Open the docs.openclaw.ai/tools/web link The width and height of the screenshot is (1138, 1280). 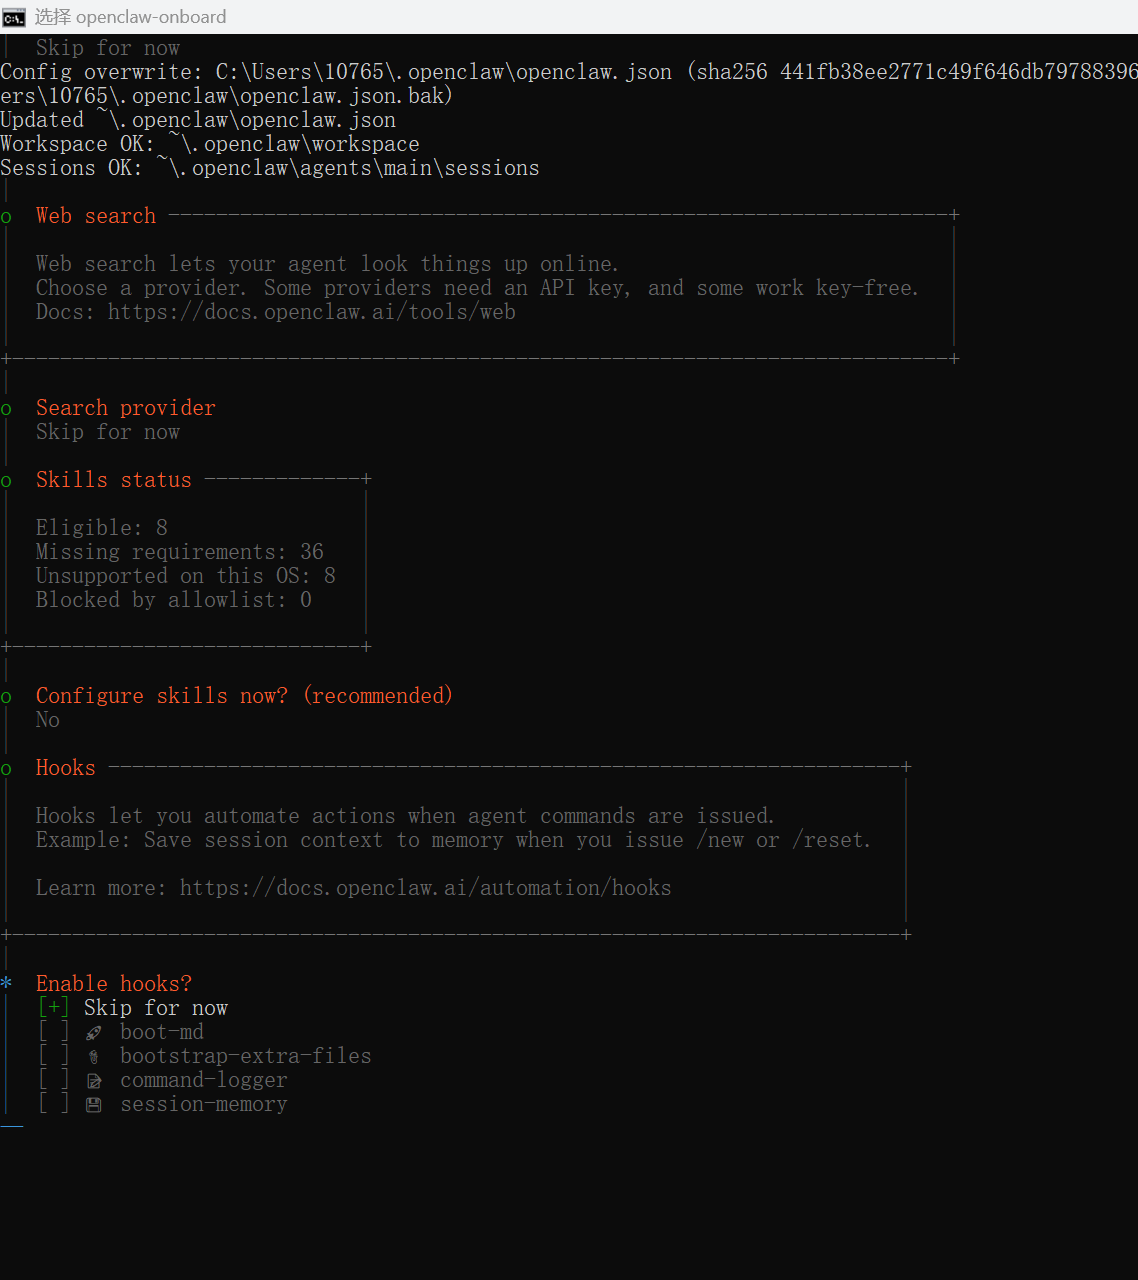tap(312, 312)
